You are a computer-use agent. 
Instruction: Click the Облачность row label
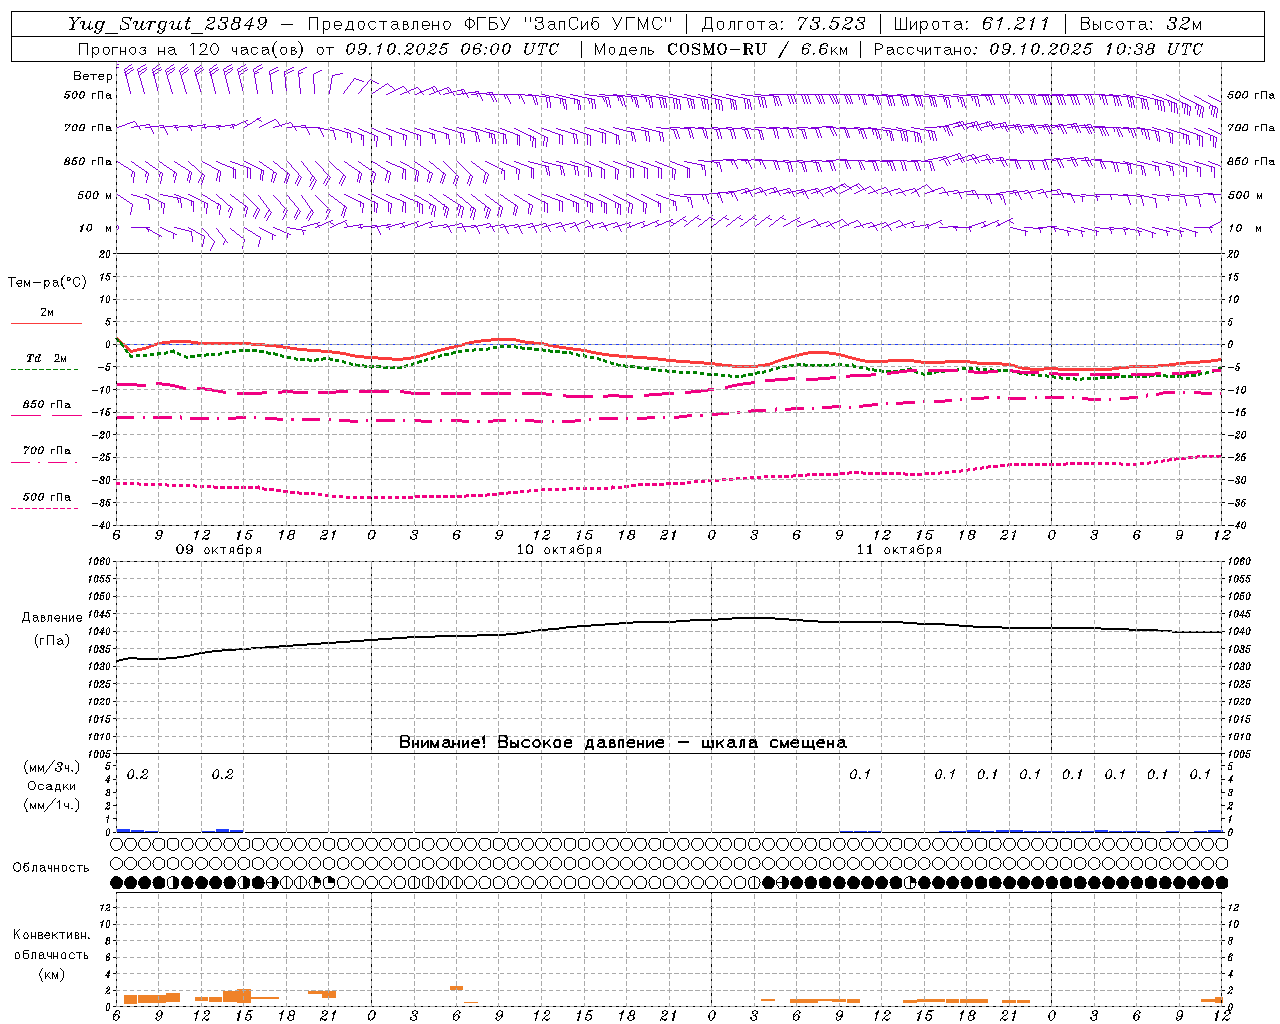pyautogui.click(x=51, y=868)
